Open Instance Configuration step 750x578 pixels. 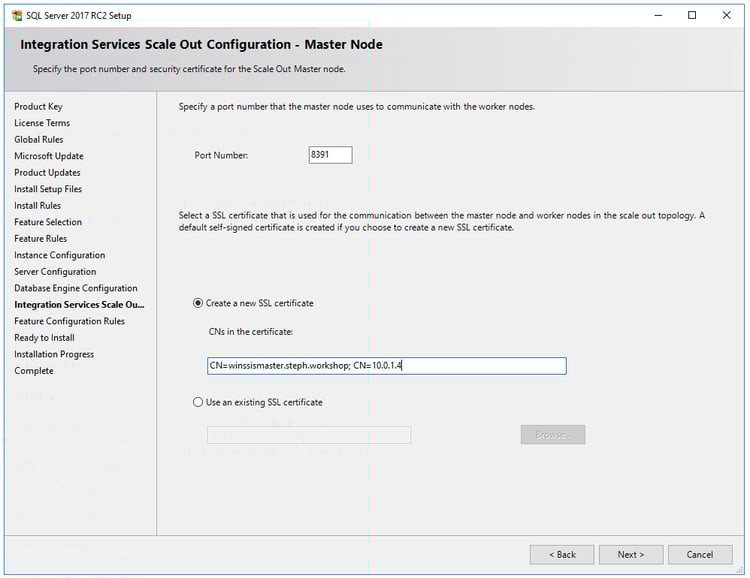(59, 255)
